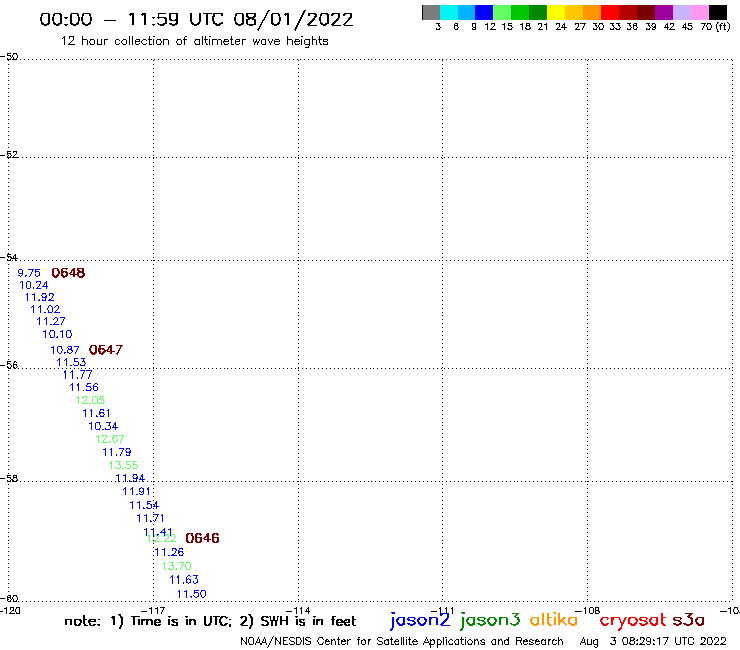Click the 11.94 wave height reading

130,478
